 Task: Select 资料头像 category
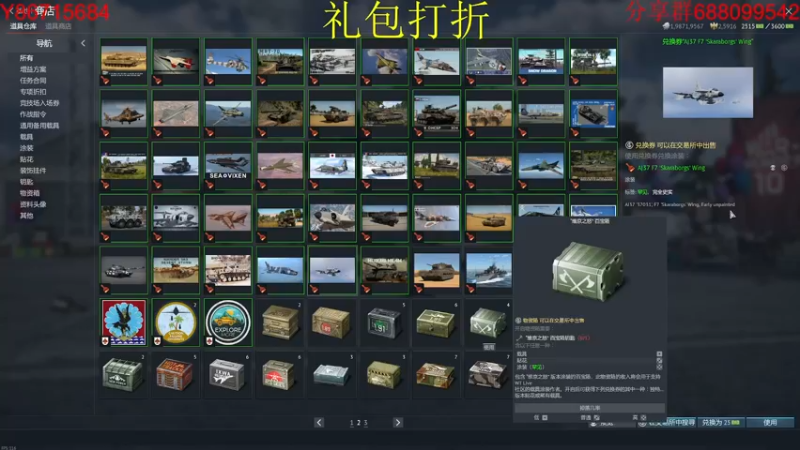pos(33,204)
